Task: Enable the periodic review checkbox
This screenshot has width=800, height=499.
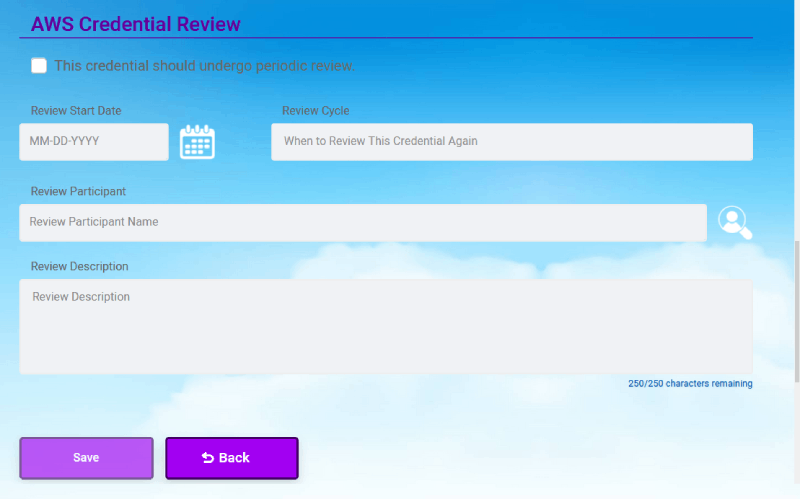Action: coord(39,66)
